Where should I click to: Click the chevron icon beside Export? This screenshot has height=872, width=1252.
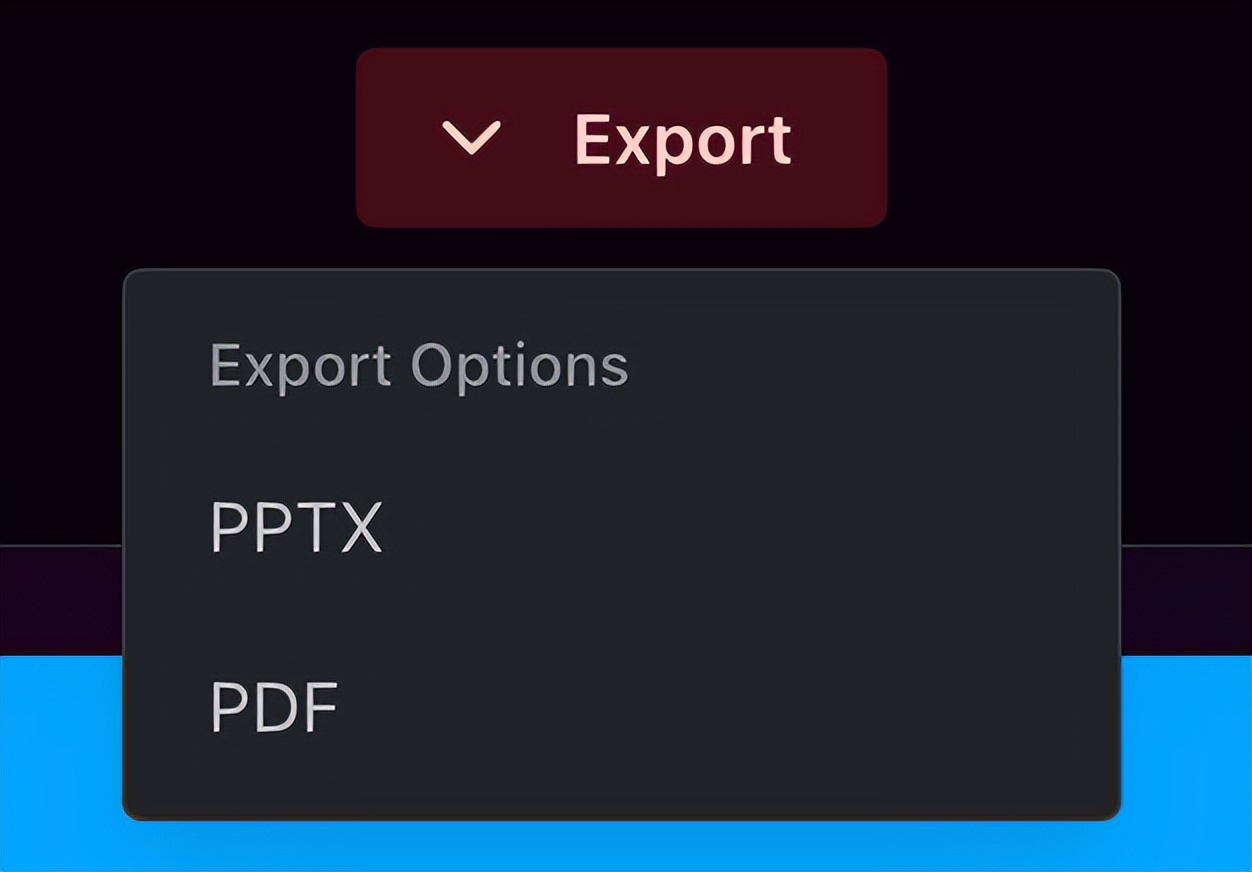point(471,138)
